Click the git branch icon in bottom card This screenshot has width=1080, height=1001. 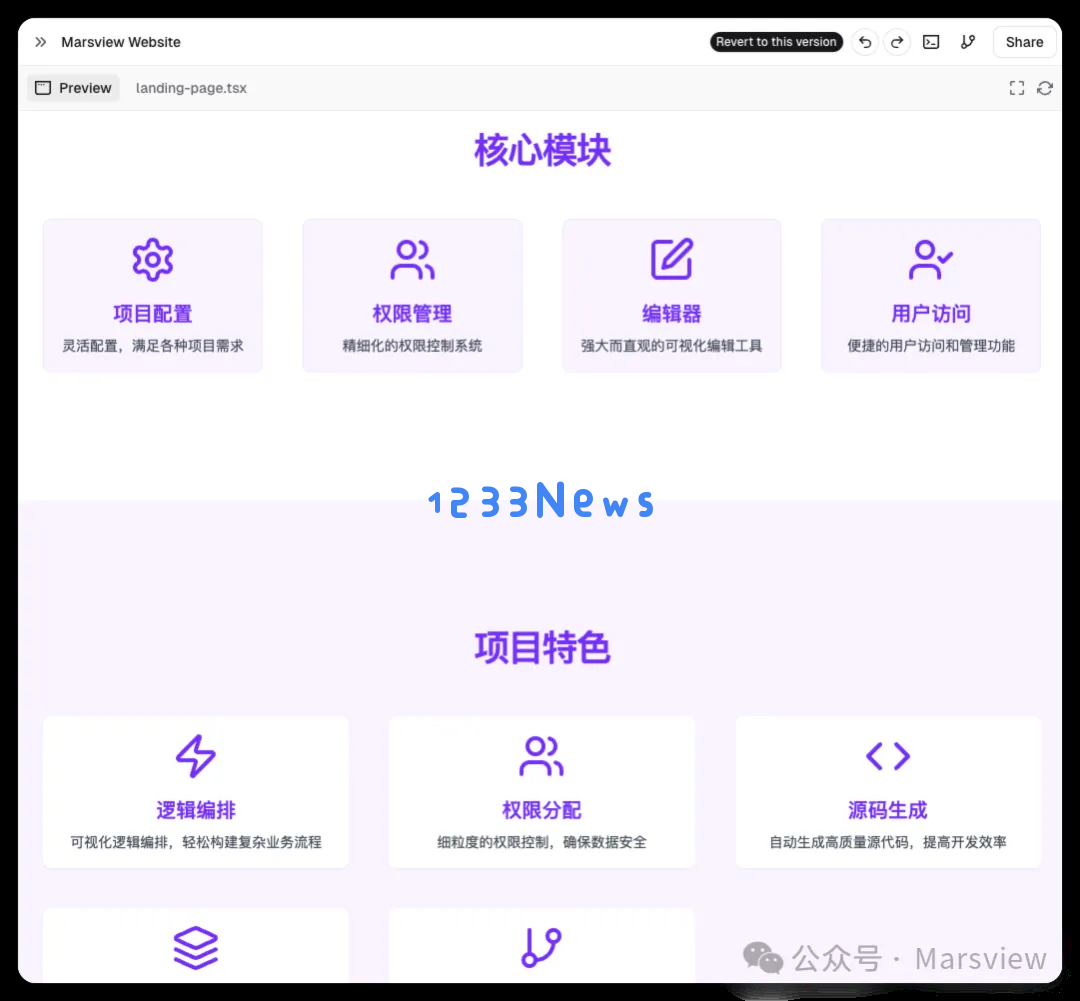pyautogui.click(x=541, y=947)
